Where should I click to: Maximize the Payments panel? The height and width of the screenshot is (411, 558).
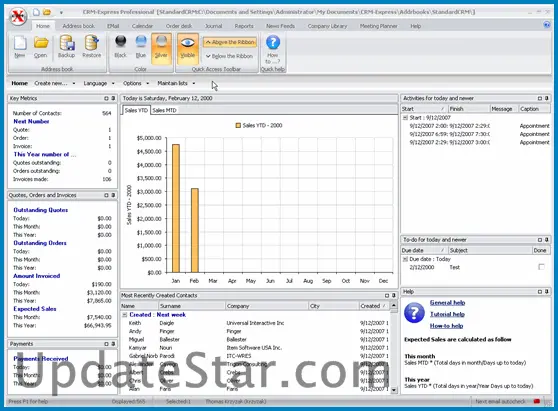106,344
